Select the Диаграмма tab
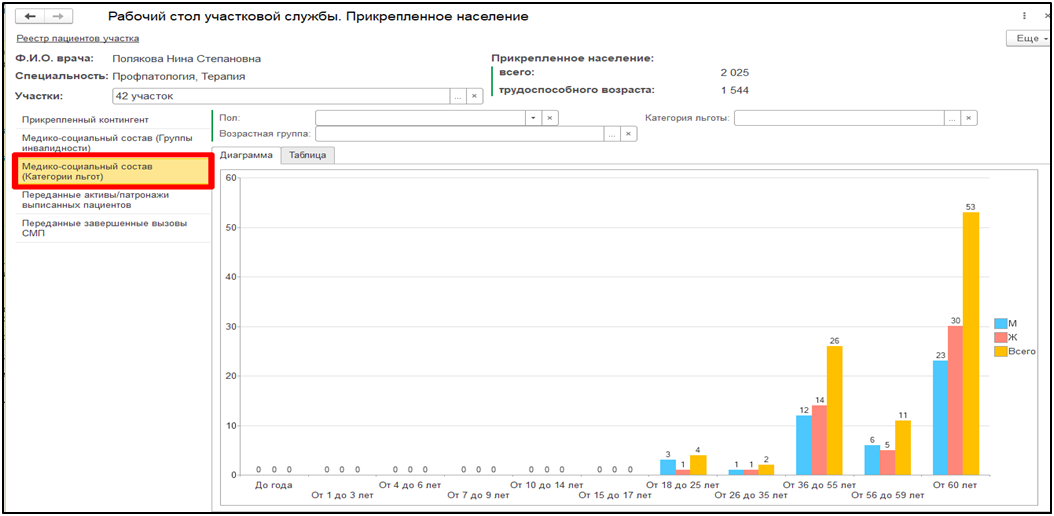 tap(246, 155)
